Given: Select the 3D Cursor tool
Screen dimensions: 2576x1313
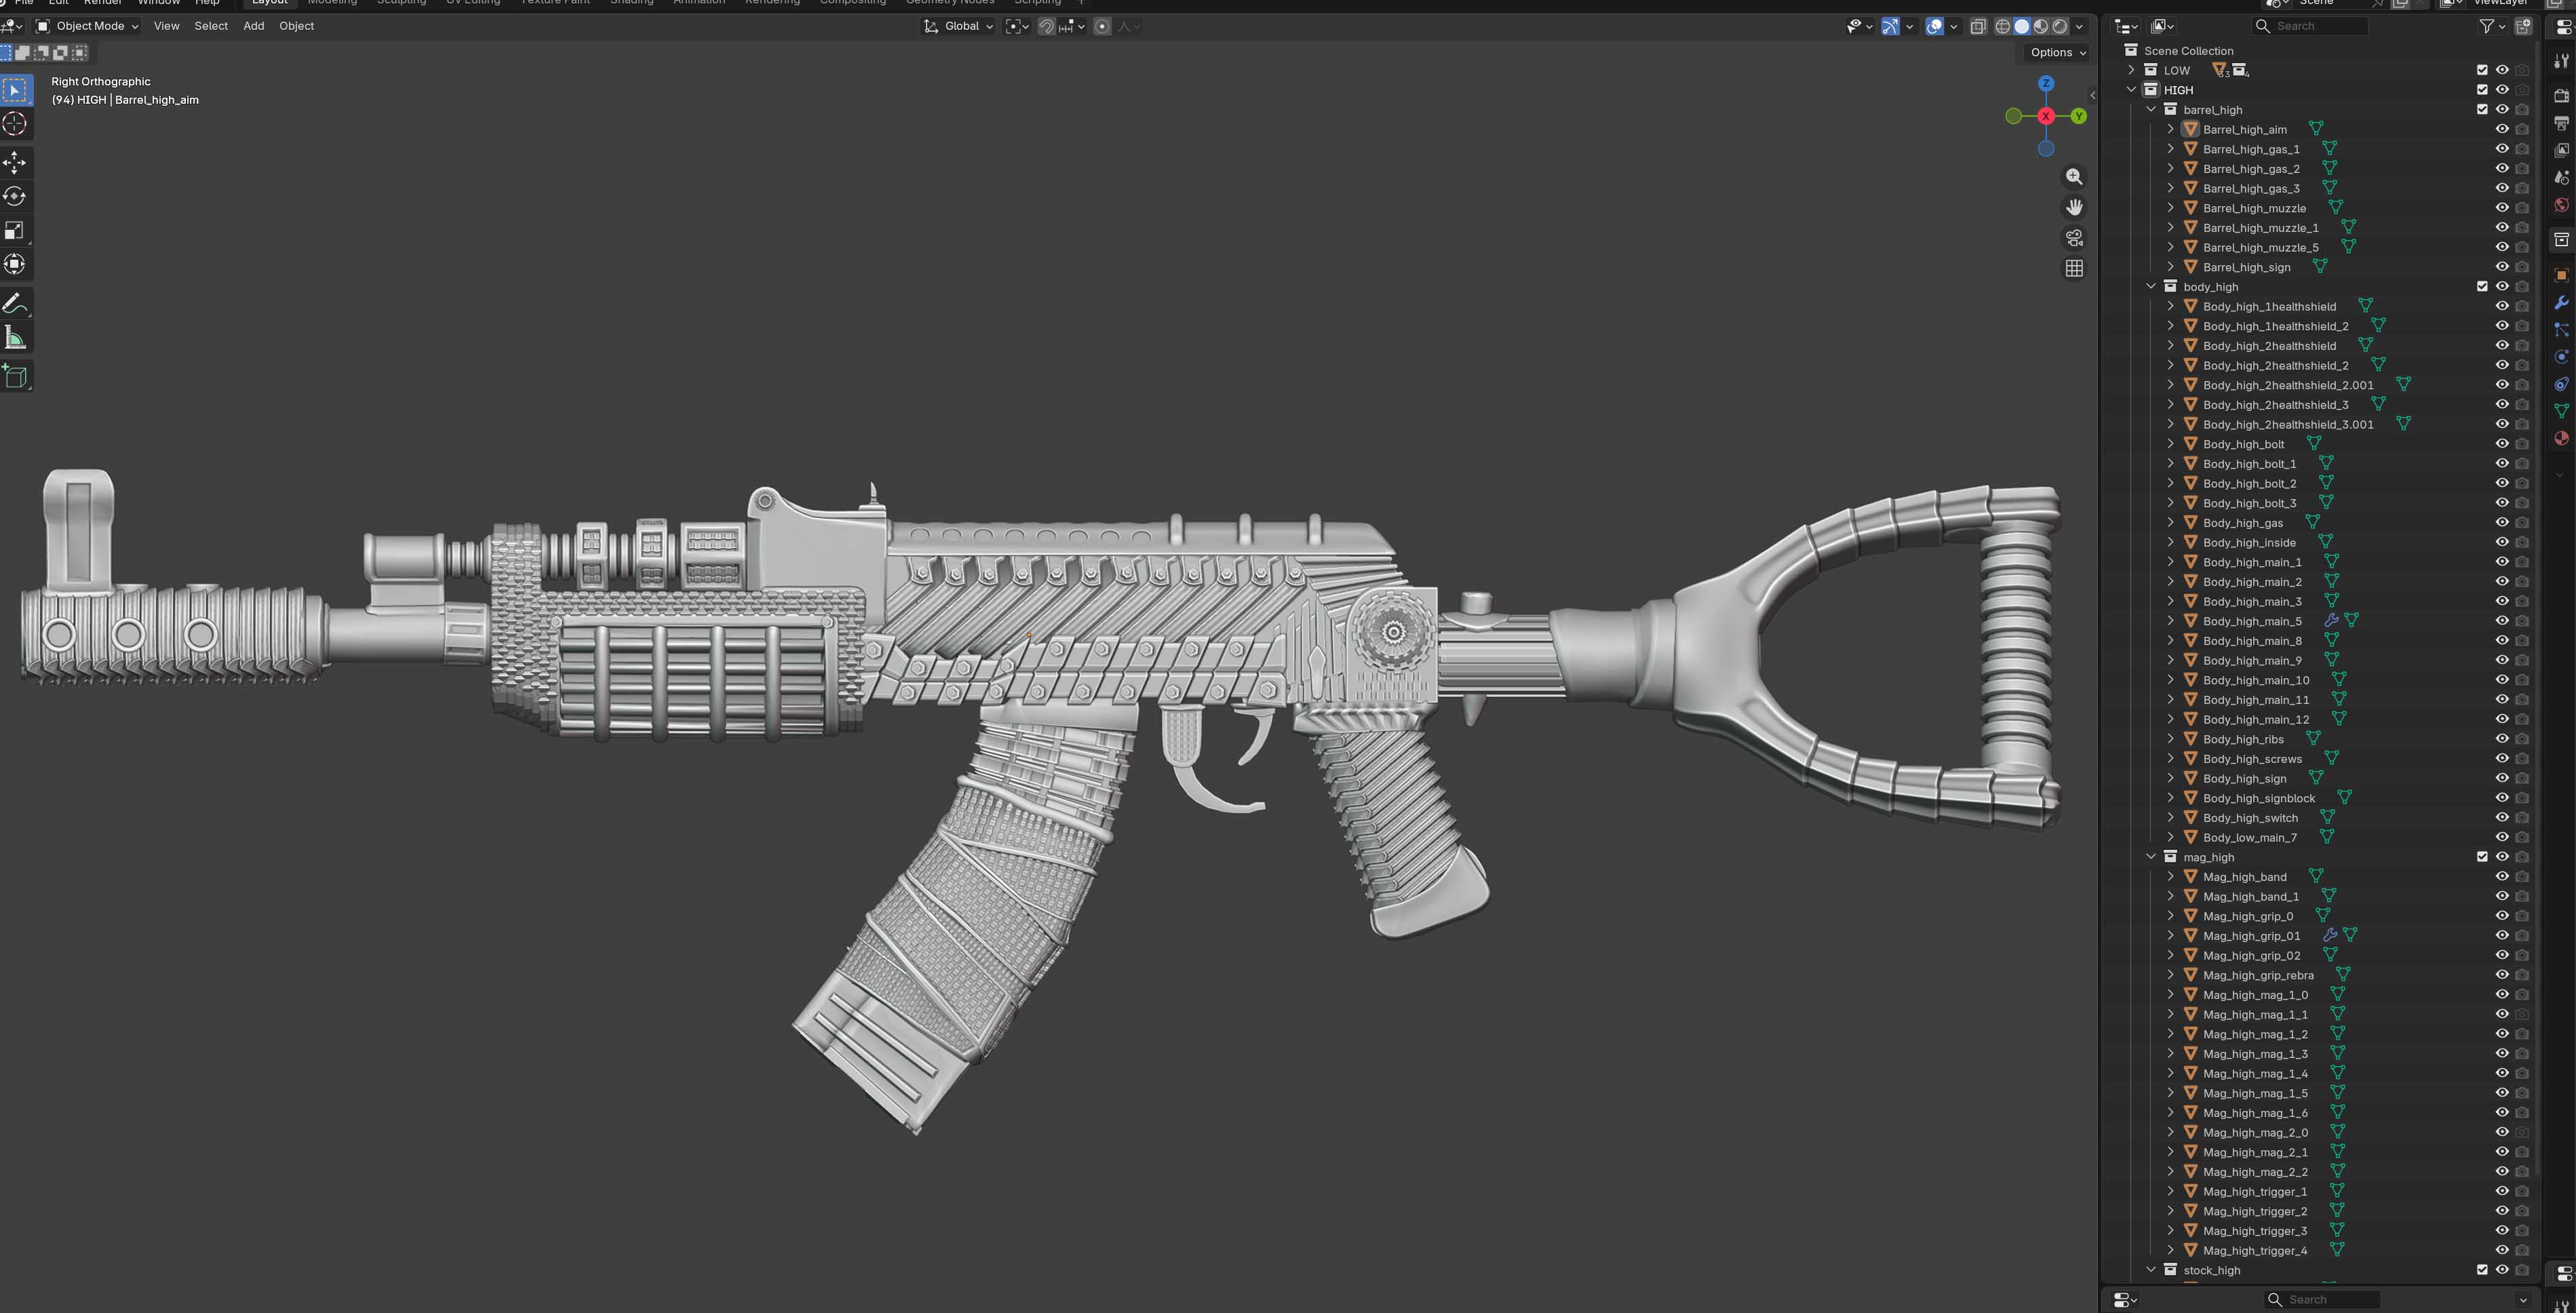Looking at the screenshot, I should (x=15, y=124).
